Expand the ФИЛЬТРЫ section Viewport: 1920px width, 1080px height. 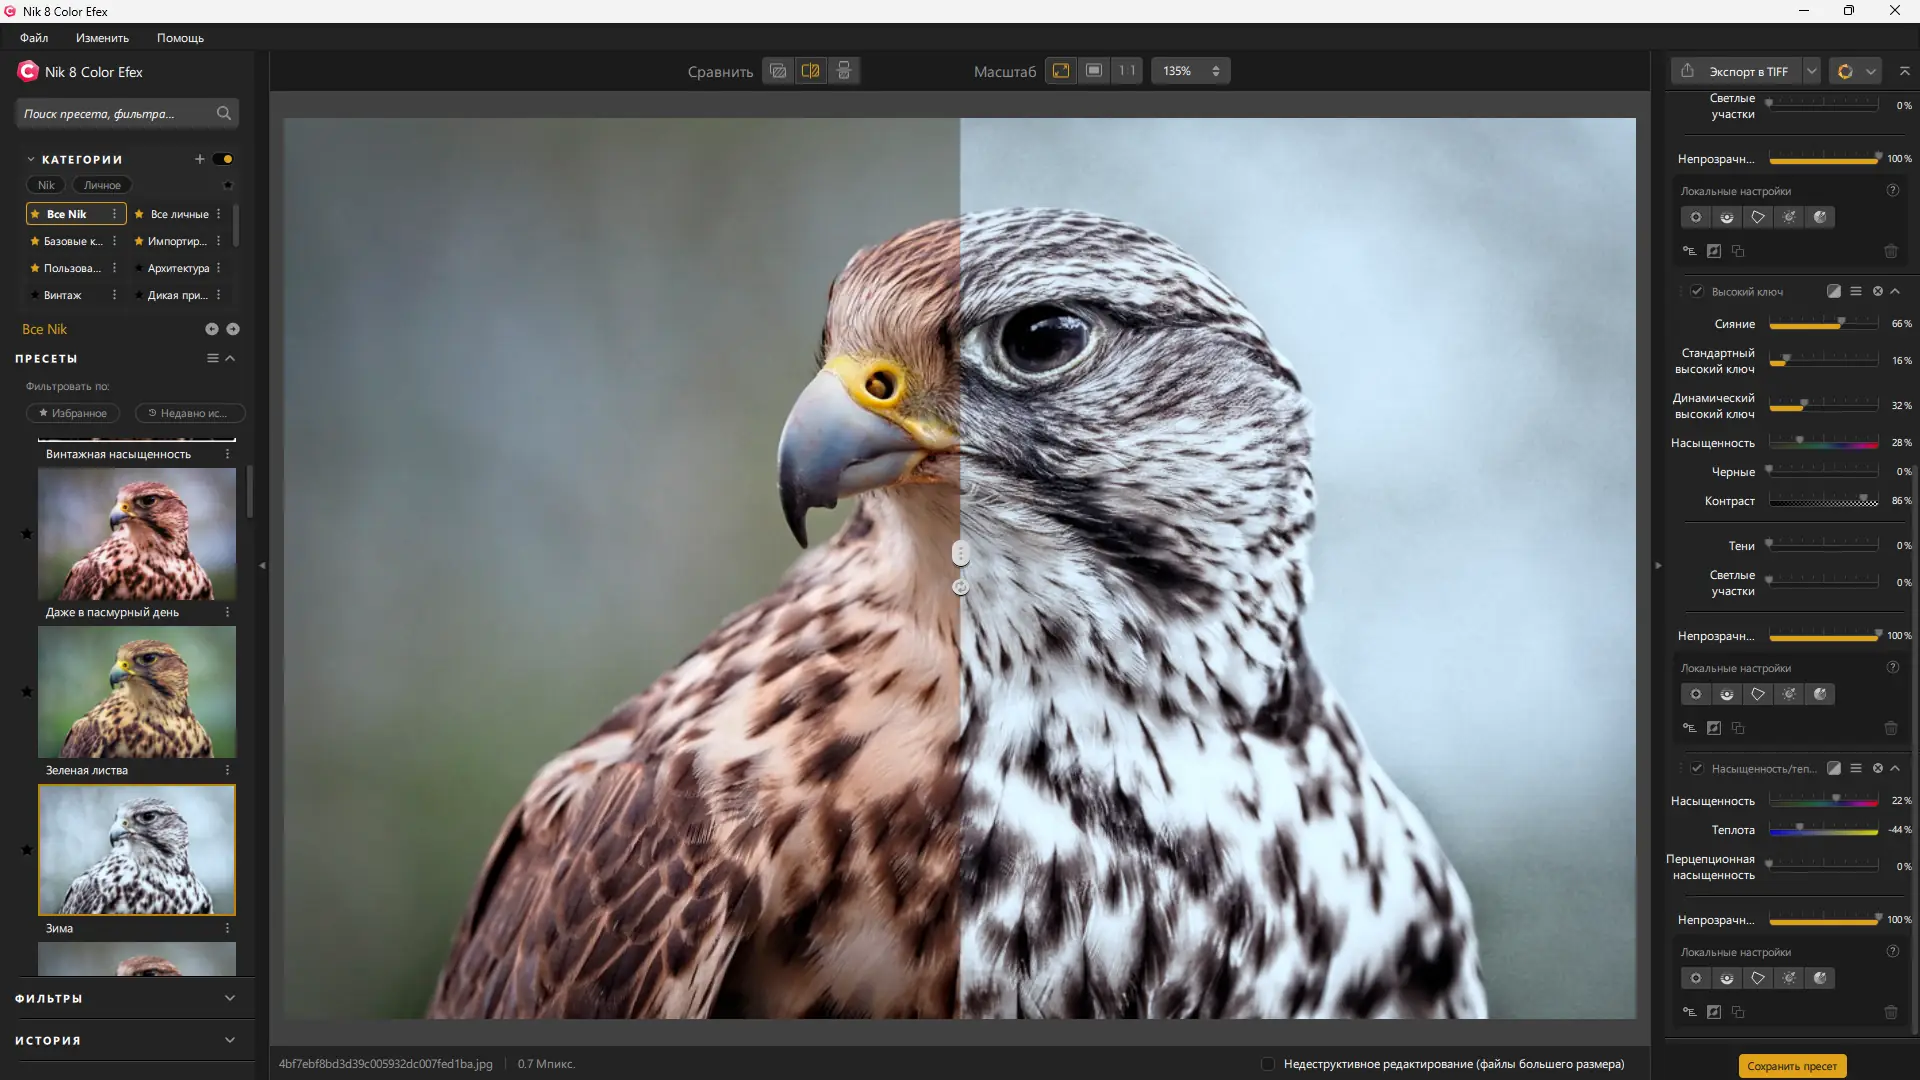230,998
